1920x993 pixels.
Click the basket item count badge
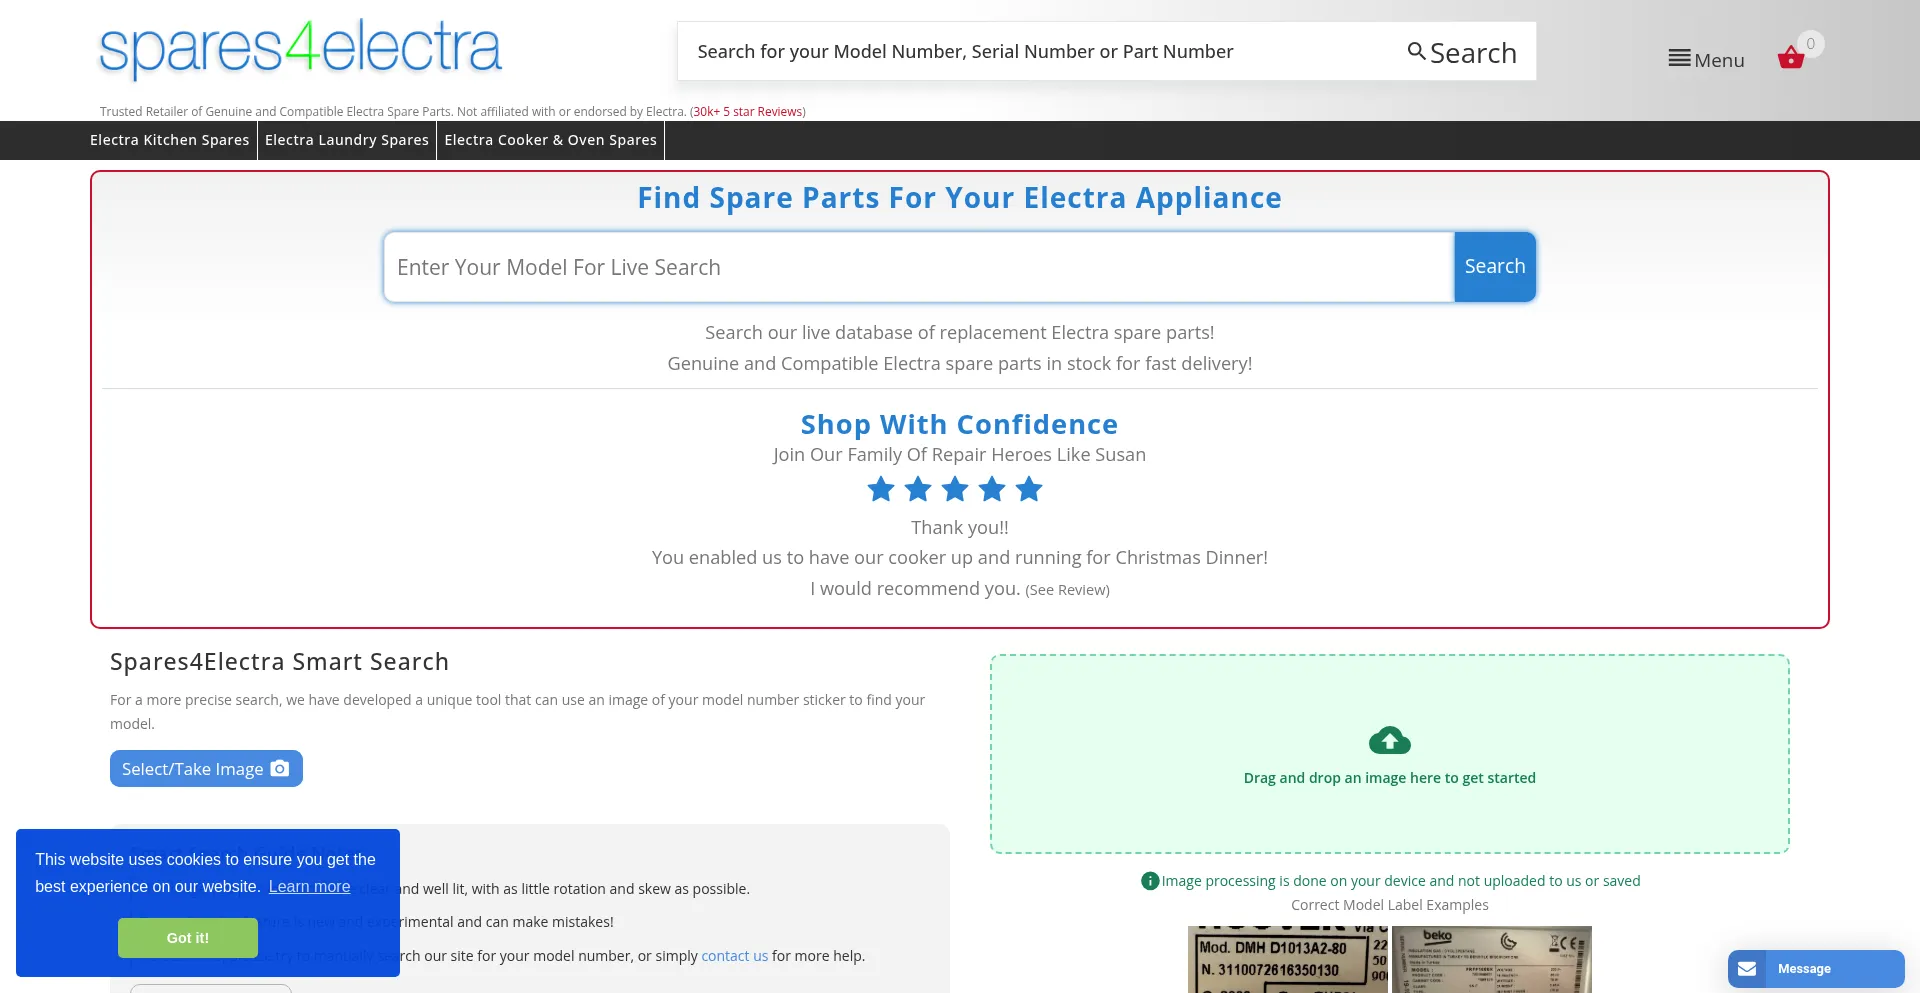point(1810,44)
